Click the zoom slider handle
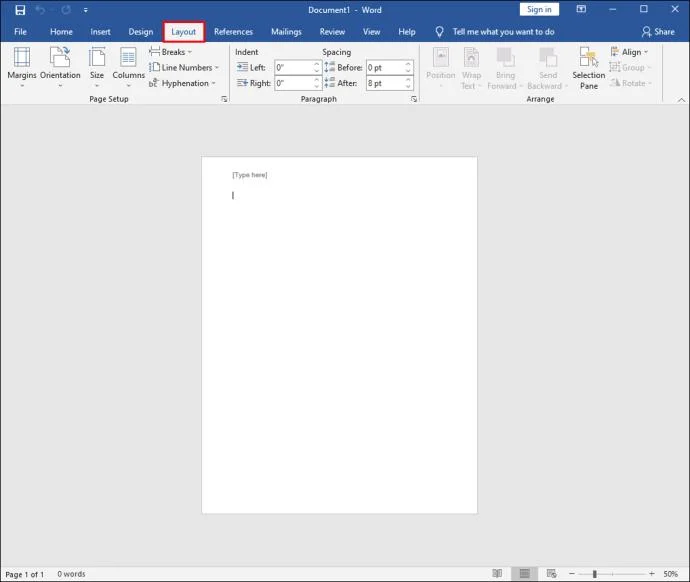690x582 pixels. pos(595,574)
